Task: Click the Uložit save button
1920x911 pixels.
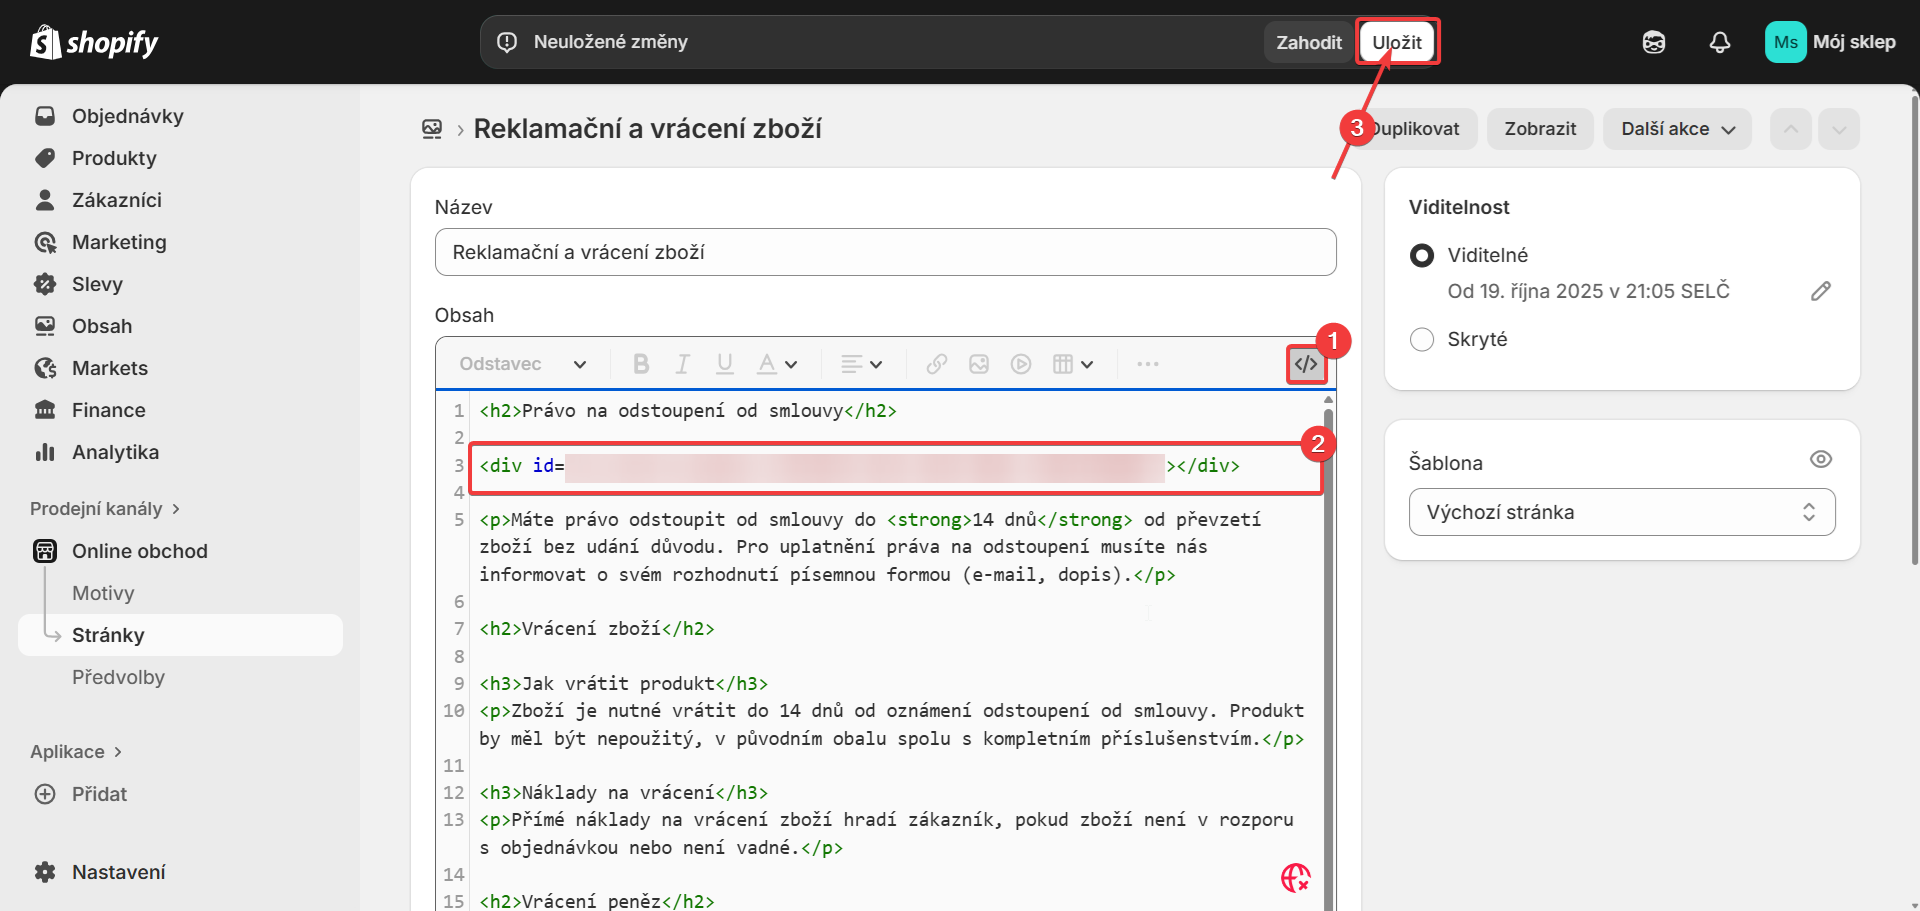Action: coord(1396,42)
